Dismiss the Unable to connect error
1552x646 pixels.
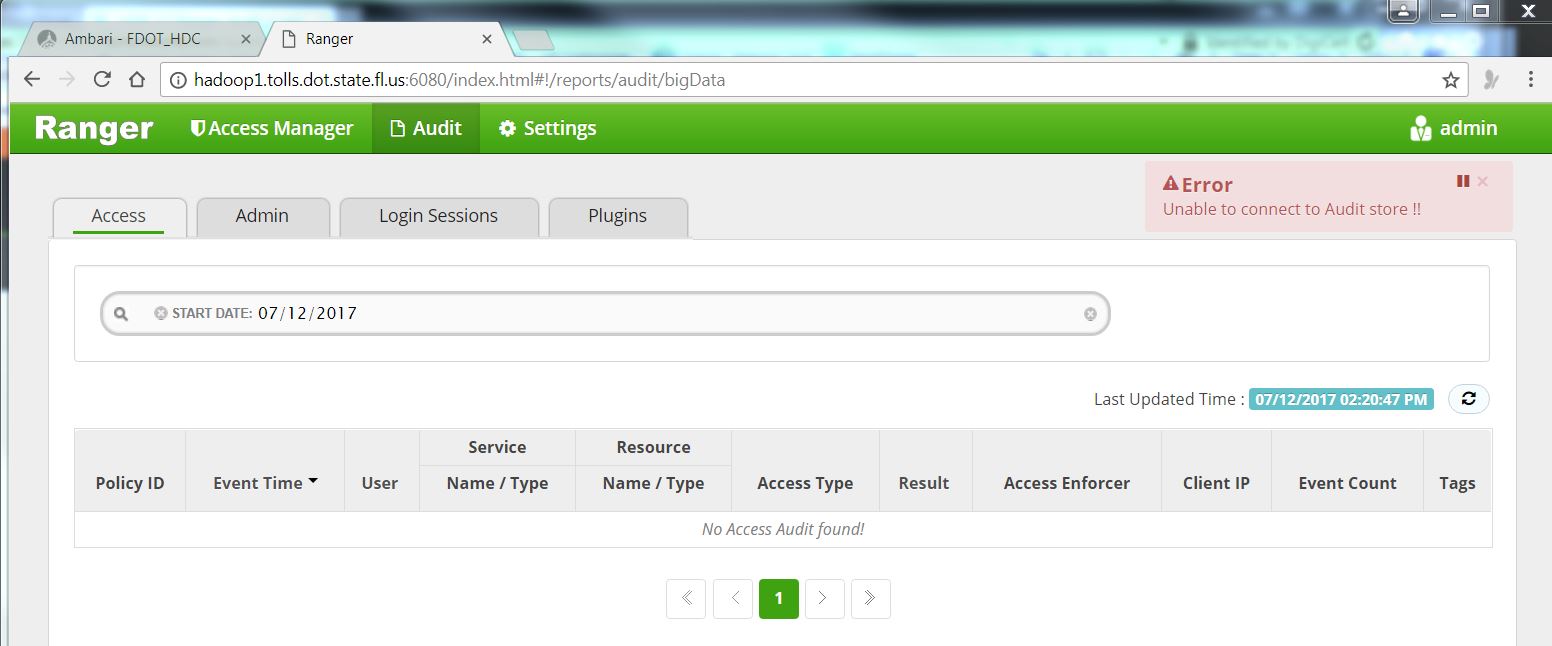pyautogui.click(x=1482, y=182)
